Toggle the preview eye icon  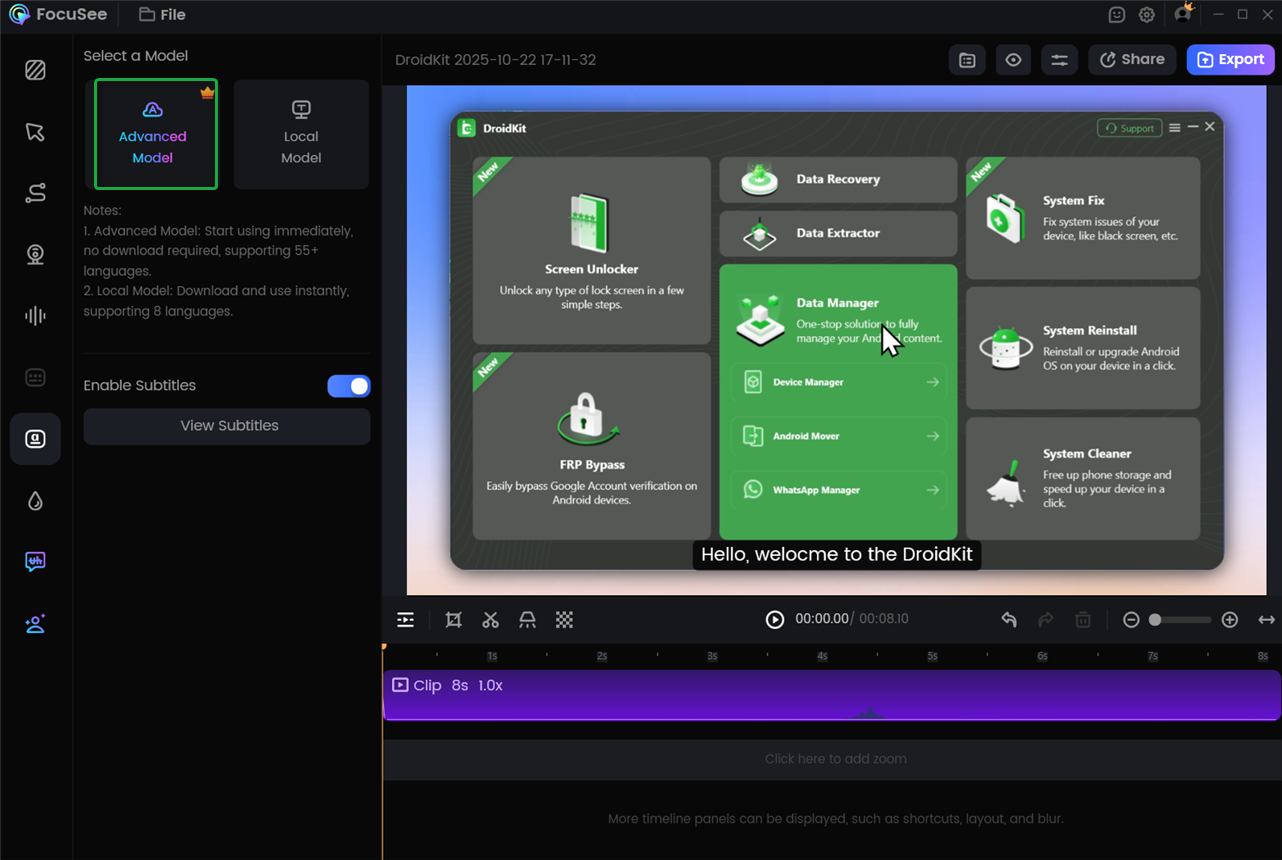[1013, 60]
